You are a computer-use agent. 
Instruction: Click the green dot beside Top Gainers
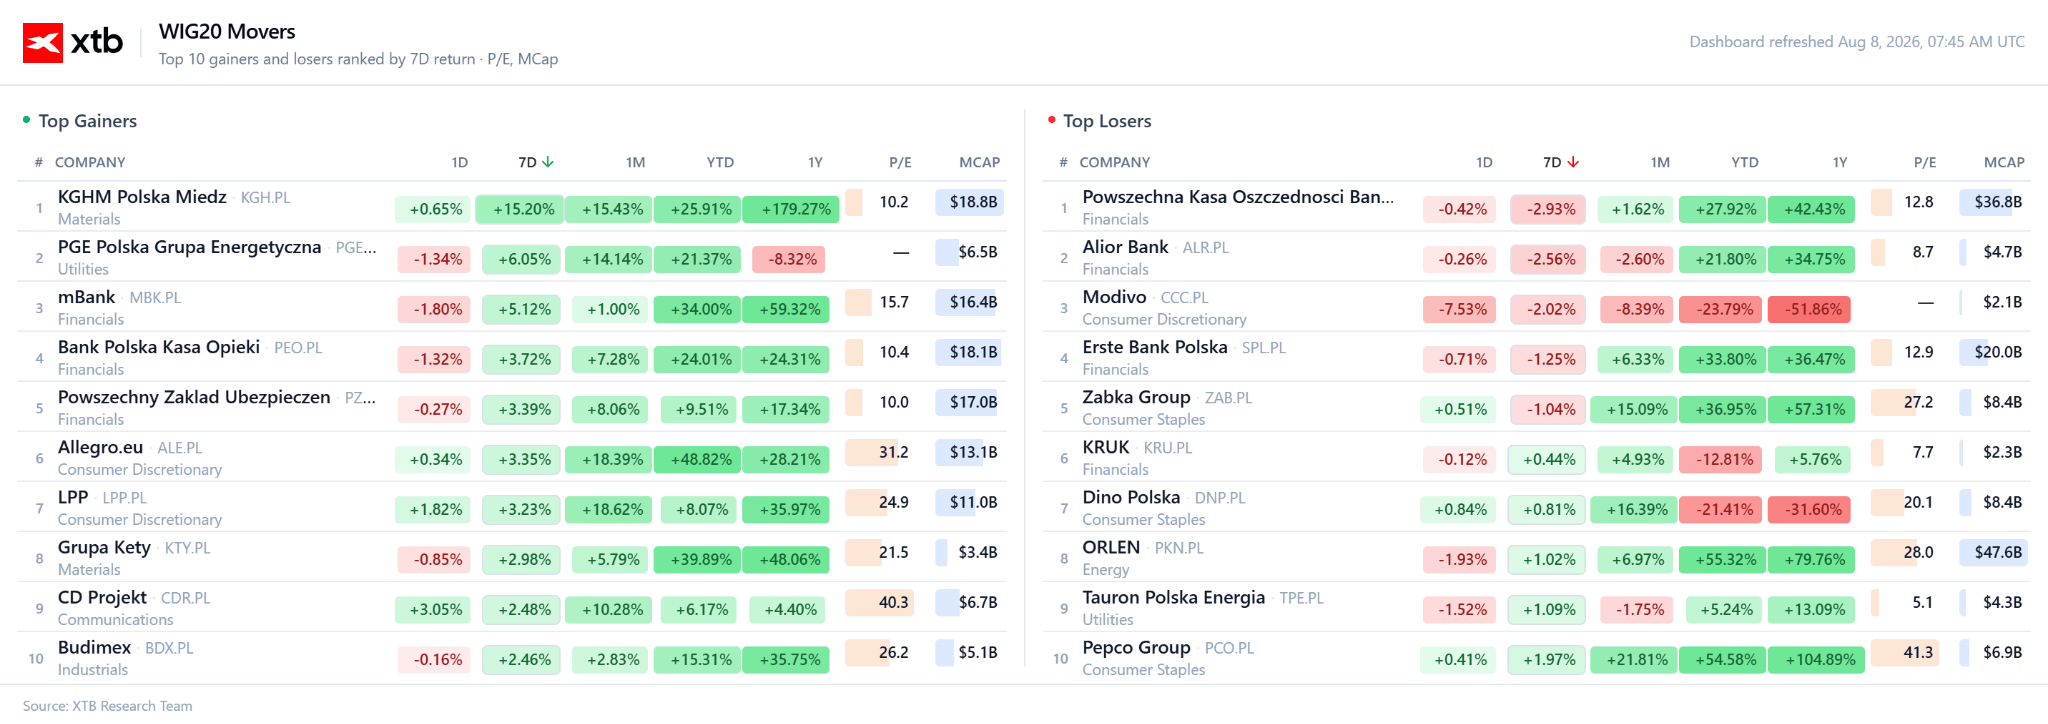27,120
